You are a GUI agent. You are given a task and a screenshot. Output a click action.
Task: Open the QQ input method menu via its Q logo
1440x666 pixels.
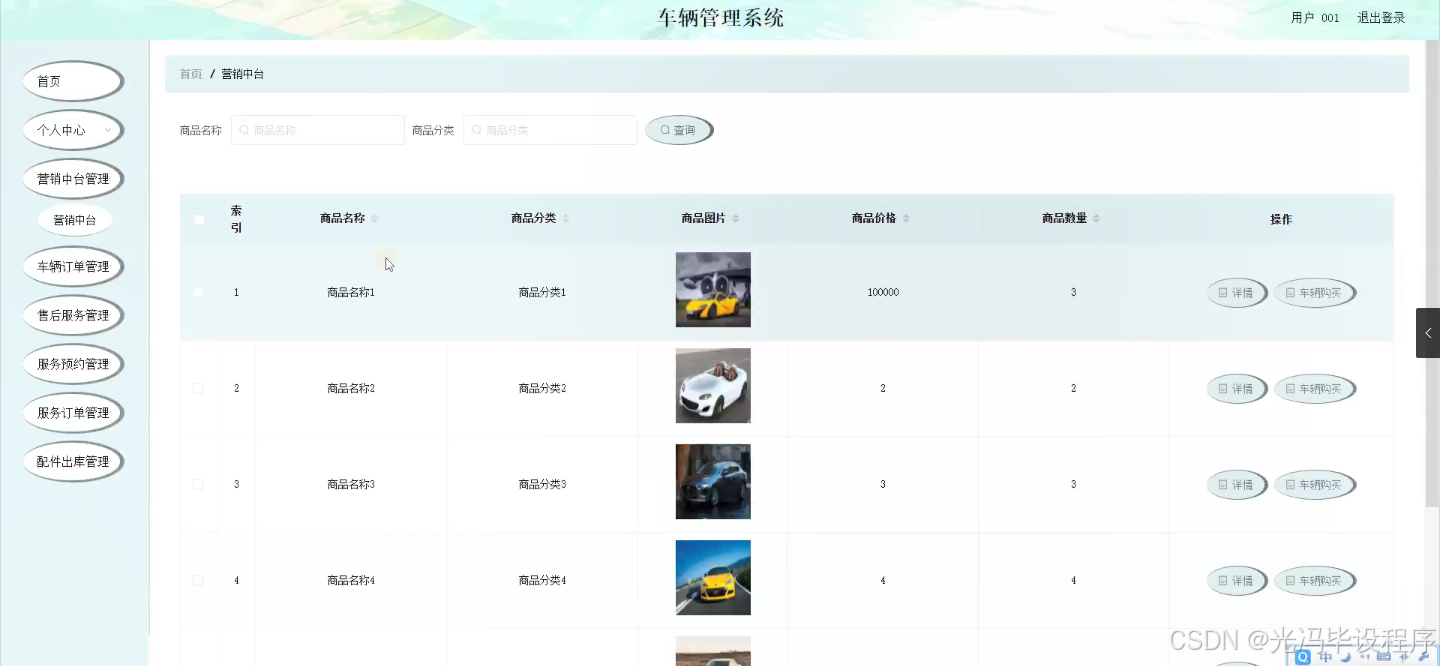click(1302, 657)
